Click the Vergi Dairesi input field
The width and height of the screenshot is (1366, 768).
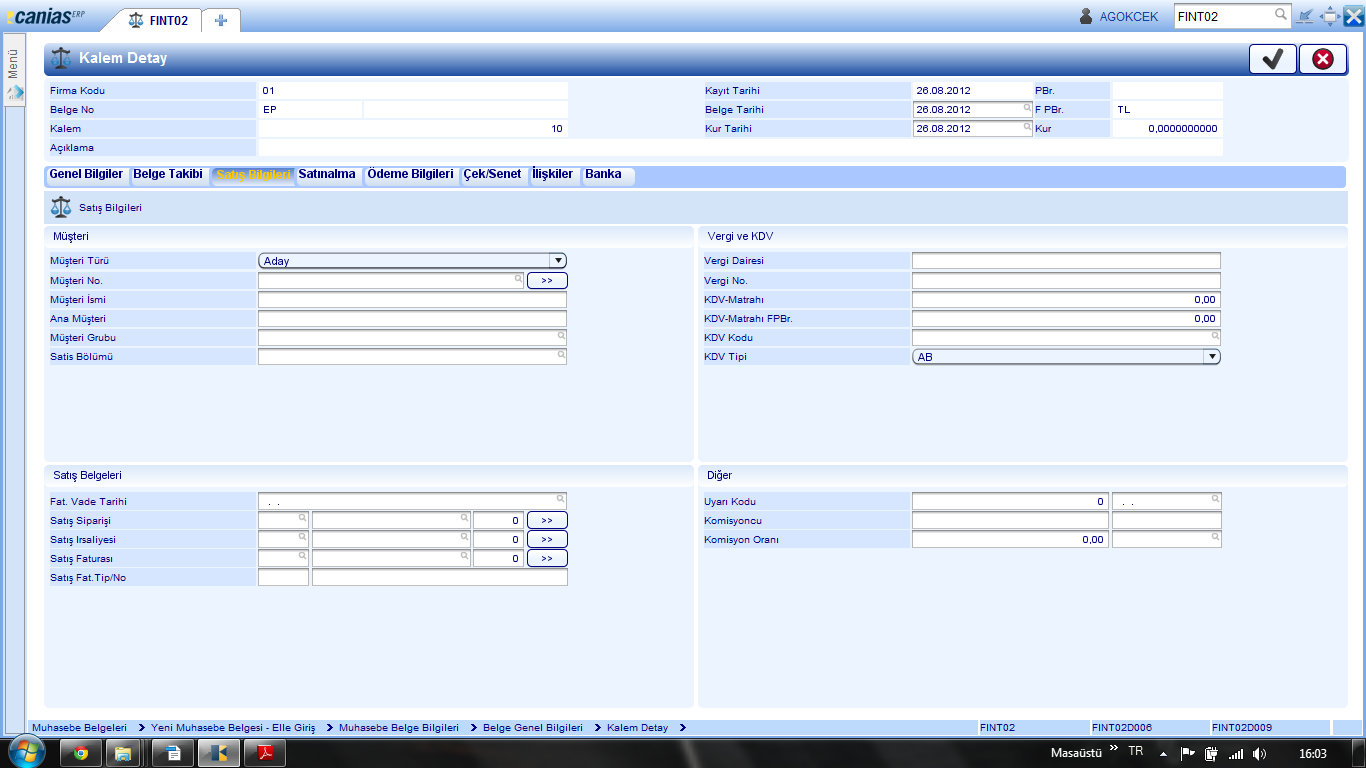point(1066,261)
